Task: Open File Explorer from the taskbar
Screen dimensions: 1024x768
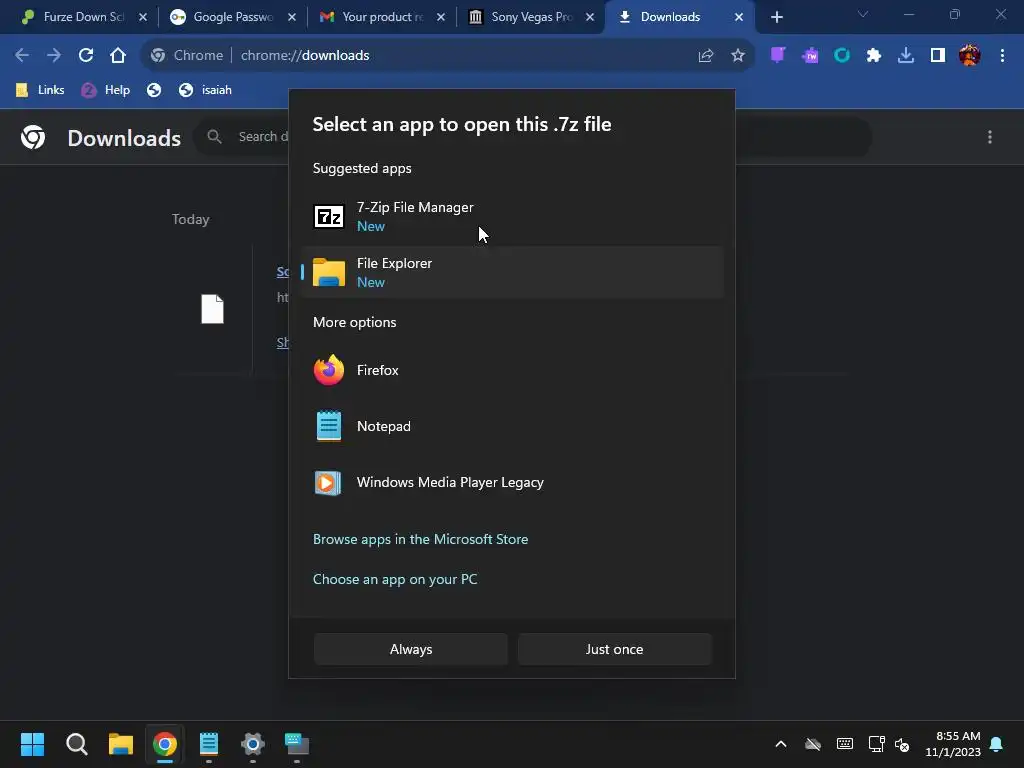Action: [x=121, y=744]
